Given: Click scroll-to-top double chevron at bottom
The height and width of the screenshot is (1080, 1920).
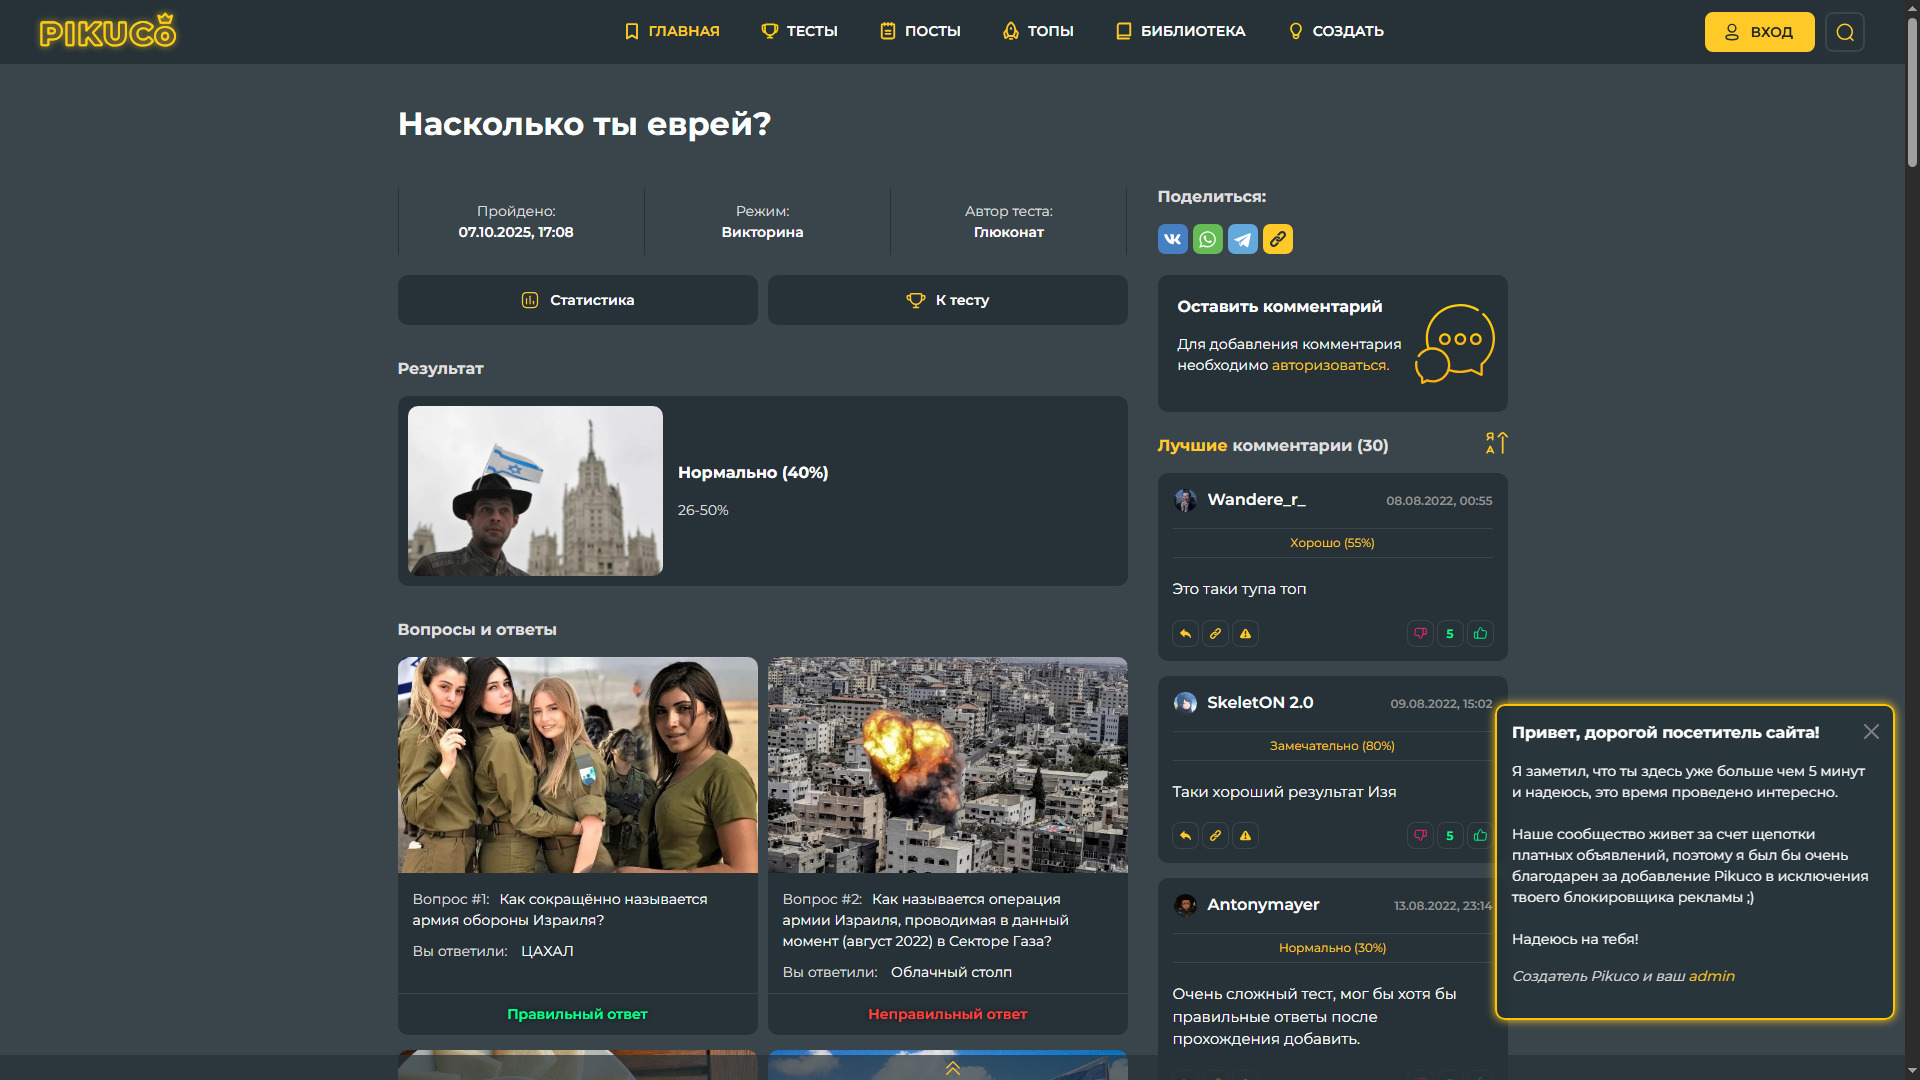Looking at the screenshot, I should [952, 1069].
